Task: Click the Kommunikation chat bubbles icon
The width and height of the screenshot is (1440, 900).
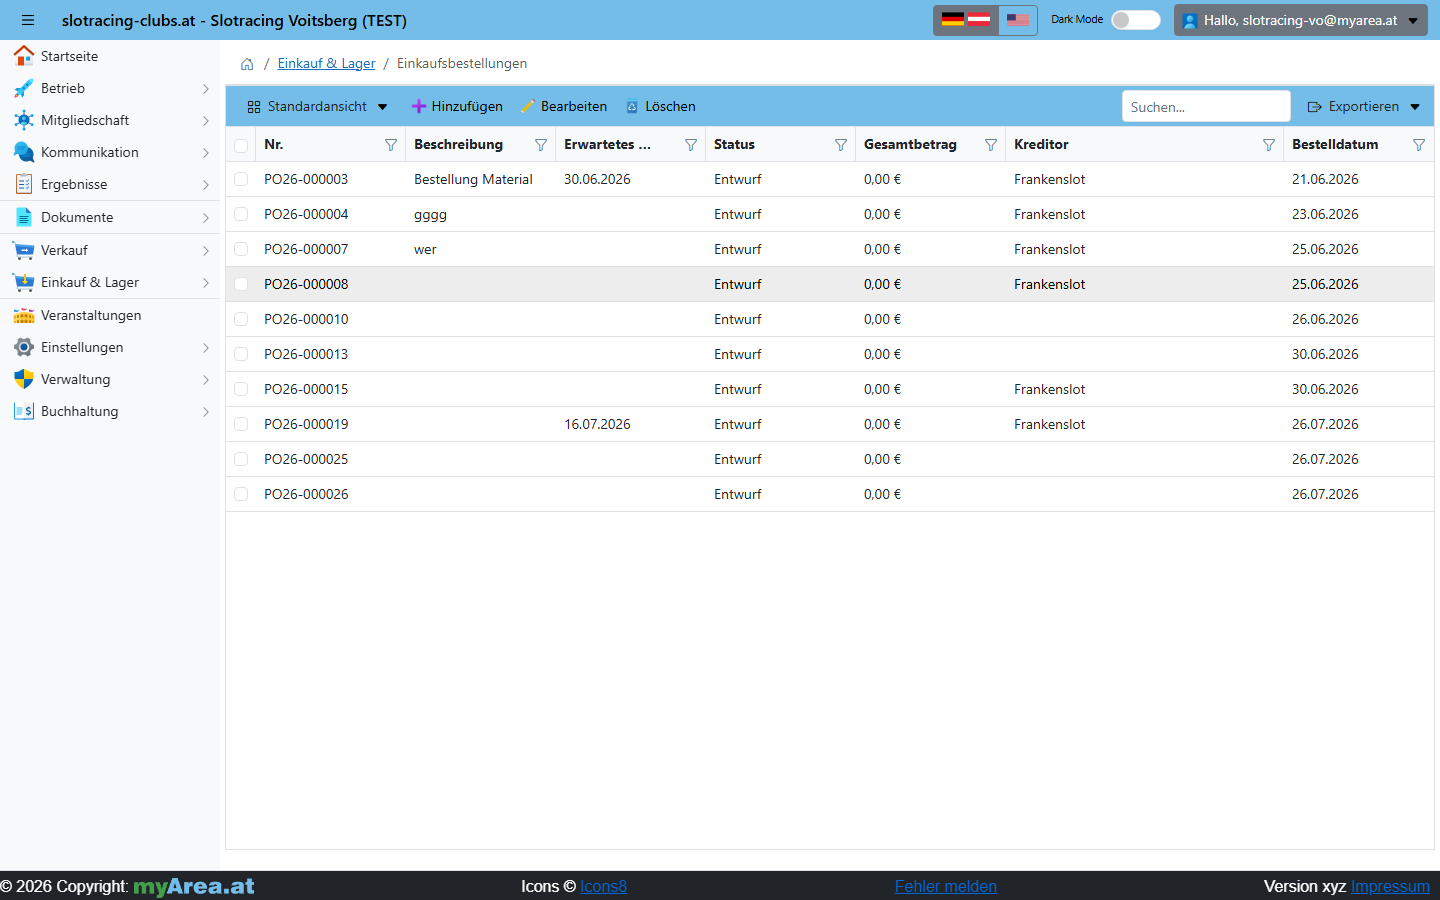Action: pos(24,152)
